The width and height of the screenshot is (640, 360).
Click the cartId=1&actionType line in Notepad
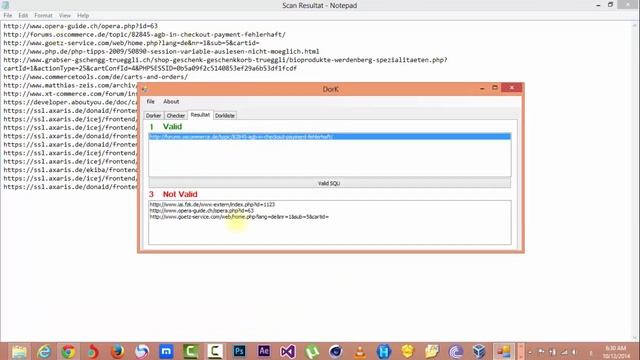[150, 69]
